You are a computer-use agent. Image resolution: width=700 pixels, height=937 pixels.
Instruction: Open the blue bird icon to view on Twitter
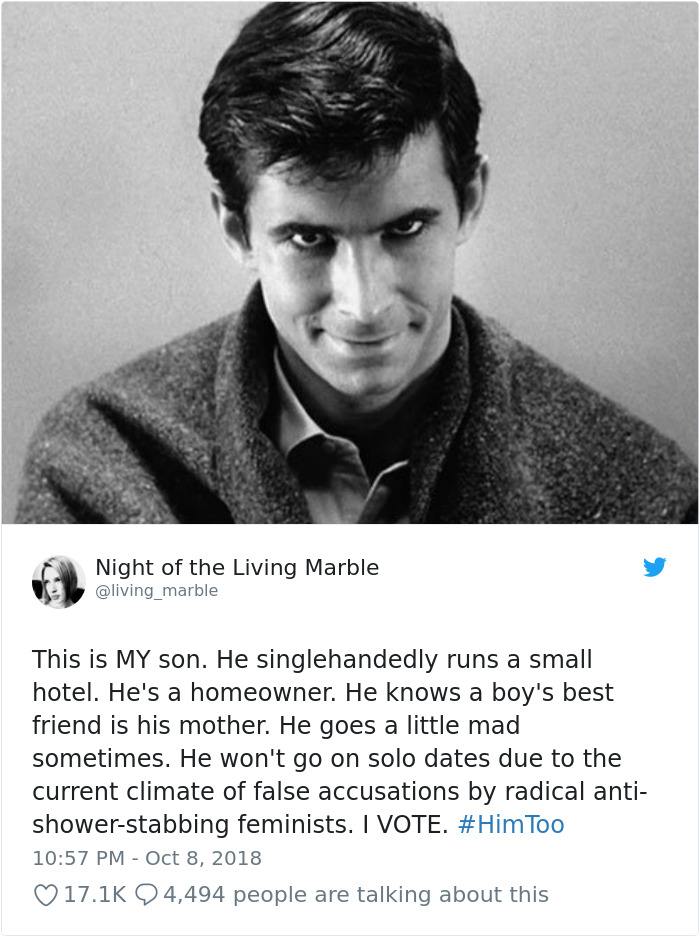point(655,567)
